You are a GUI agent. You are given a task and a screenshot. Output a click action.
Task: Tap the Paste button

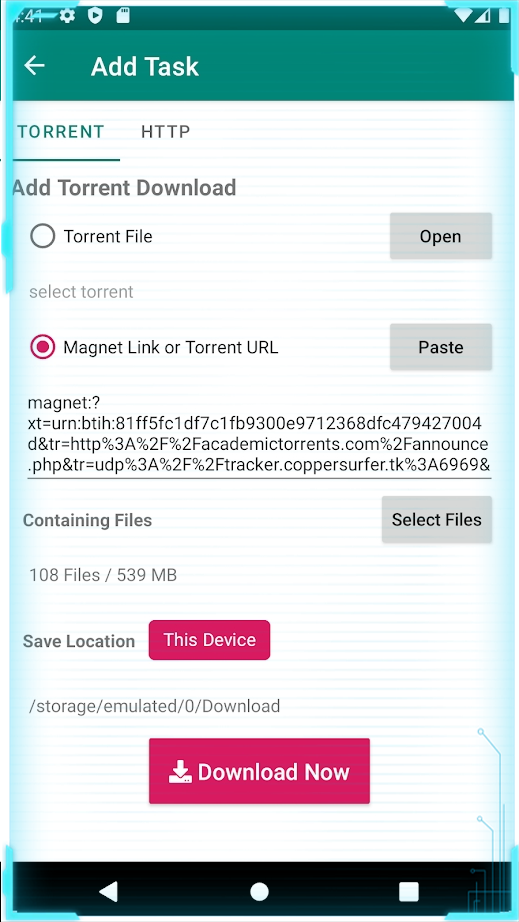coord(441,348)
